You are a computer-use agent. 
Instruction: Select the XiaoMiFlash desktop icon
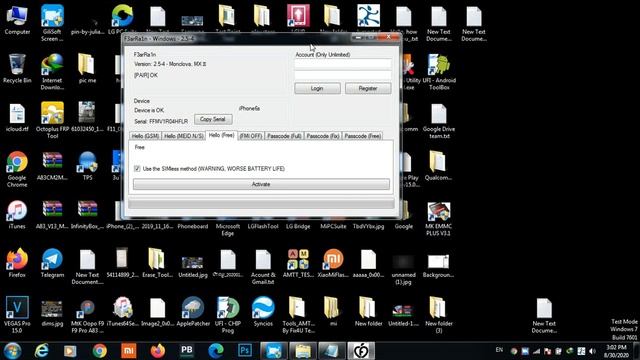tap(333, 263)
